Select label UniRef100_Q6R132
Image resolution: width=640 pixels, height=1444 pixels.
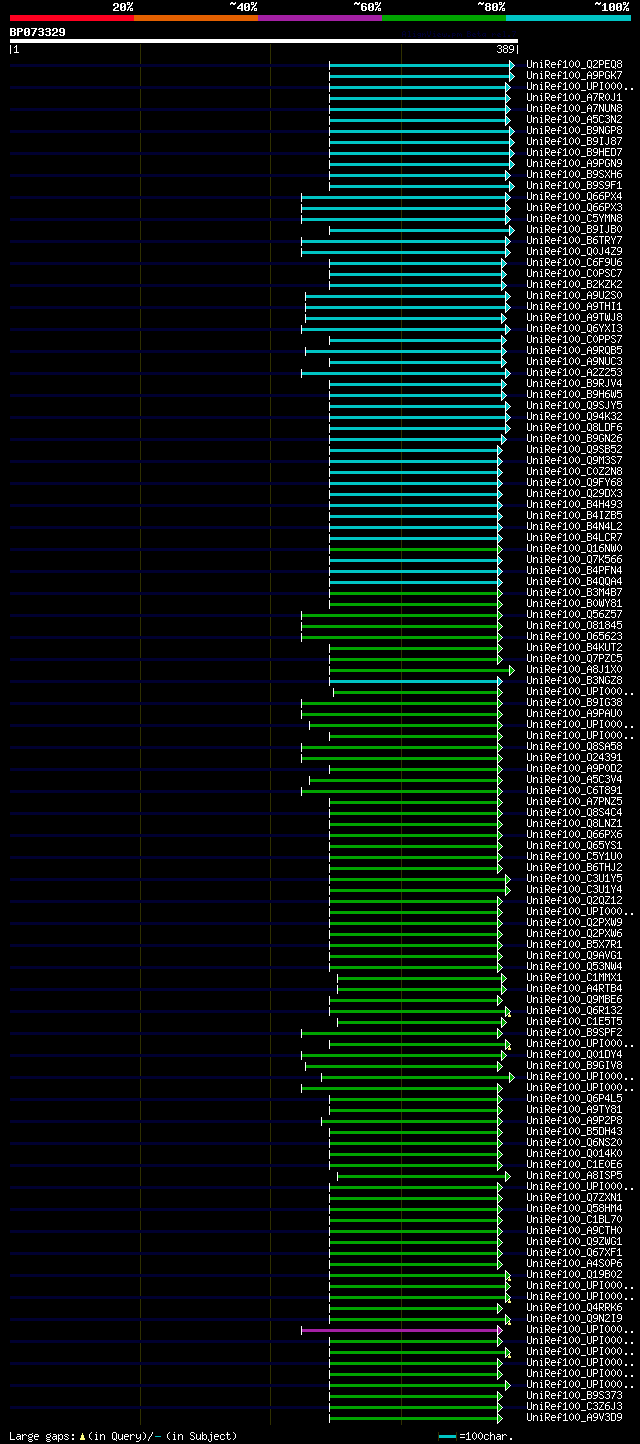pos(574,1010)
